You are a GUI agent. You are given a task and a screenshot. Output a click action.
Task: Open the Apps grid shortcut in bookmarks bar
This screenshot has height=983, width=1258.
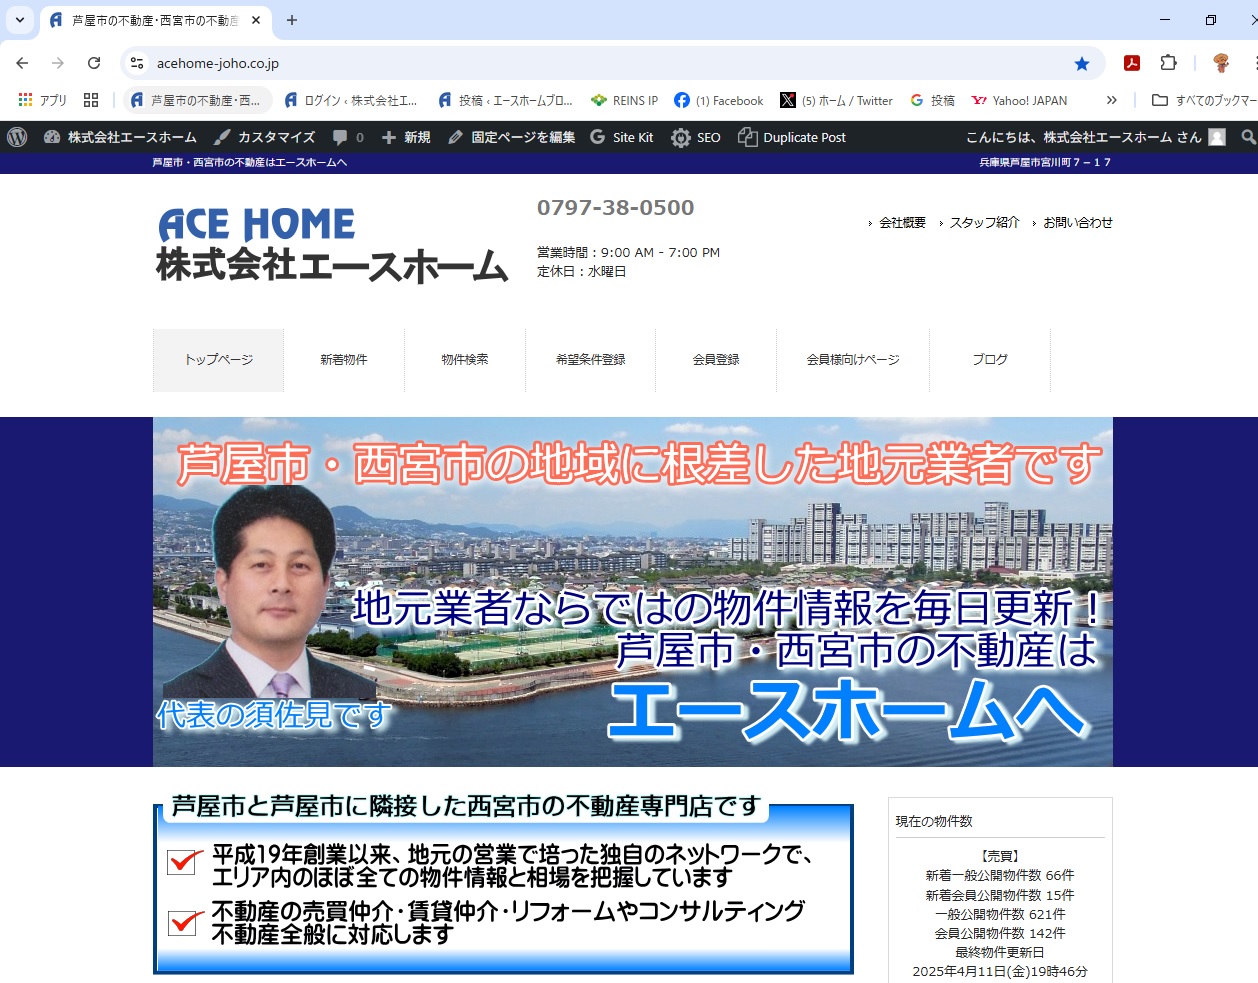(42, 100)
